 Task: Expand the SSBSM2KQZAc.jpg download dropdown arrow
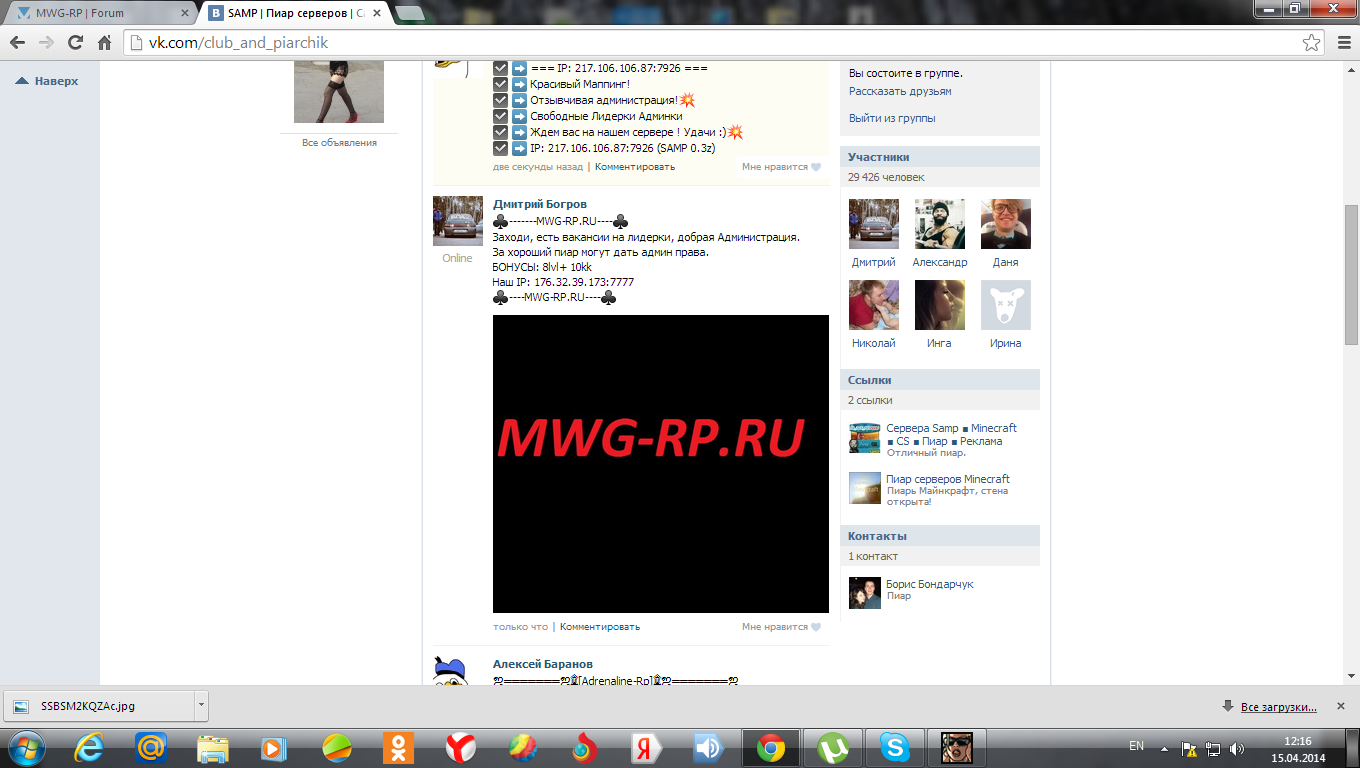202,705
